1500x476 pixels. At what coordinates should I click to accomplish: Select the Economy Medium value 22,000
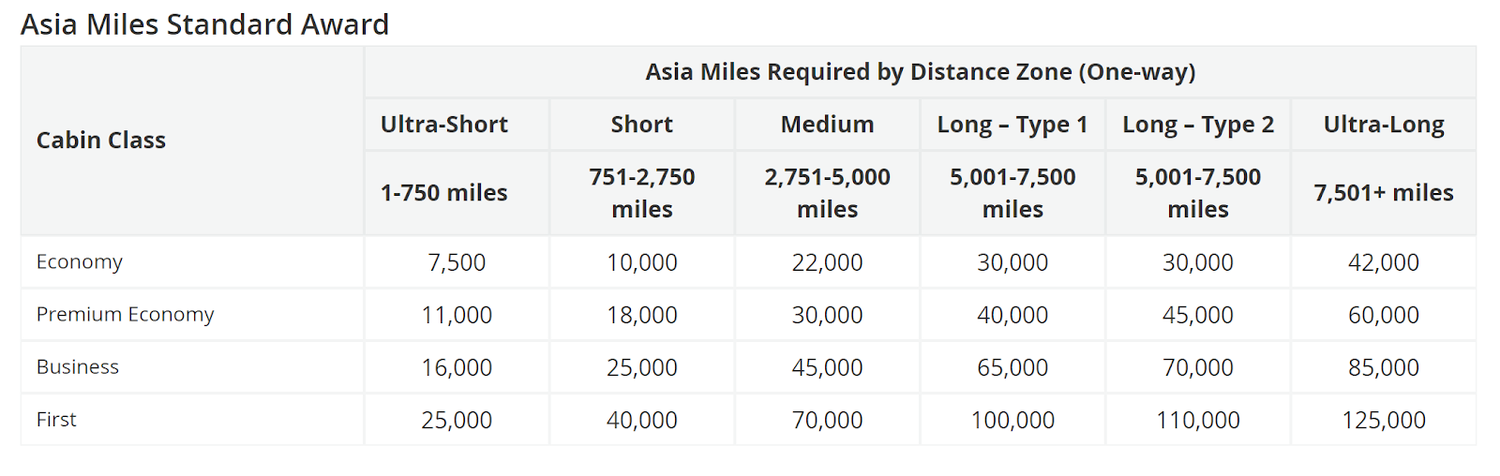coord(827,263)
